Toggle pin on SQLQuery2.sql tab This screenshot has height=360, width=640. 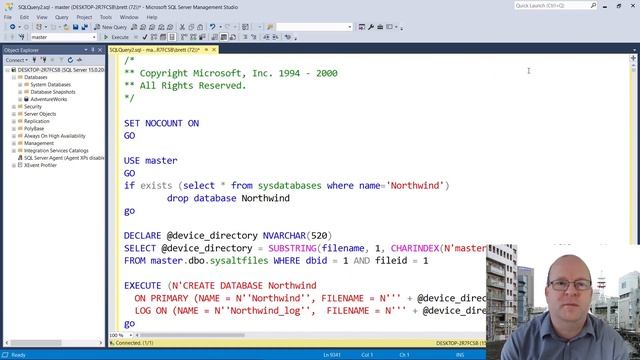click(206, 50)
